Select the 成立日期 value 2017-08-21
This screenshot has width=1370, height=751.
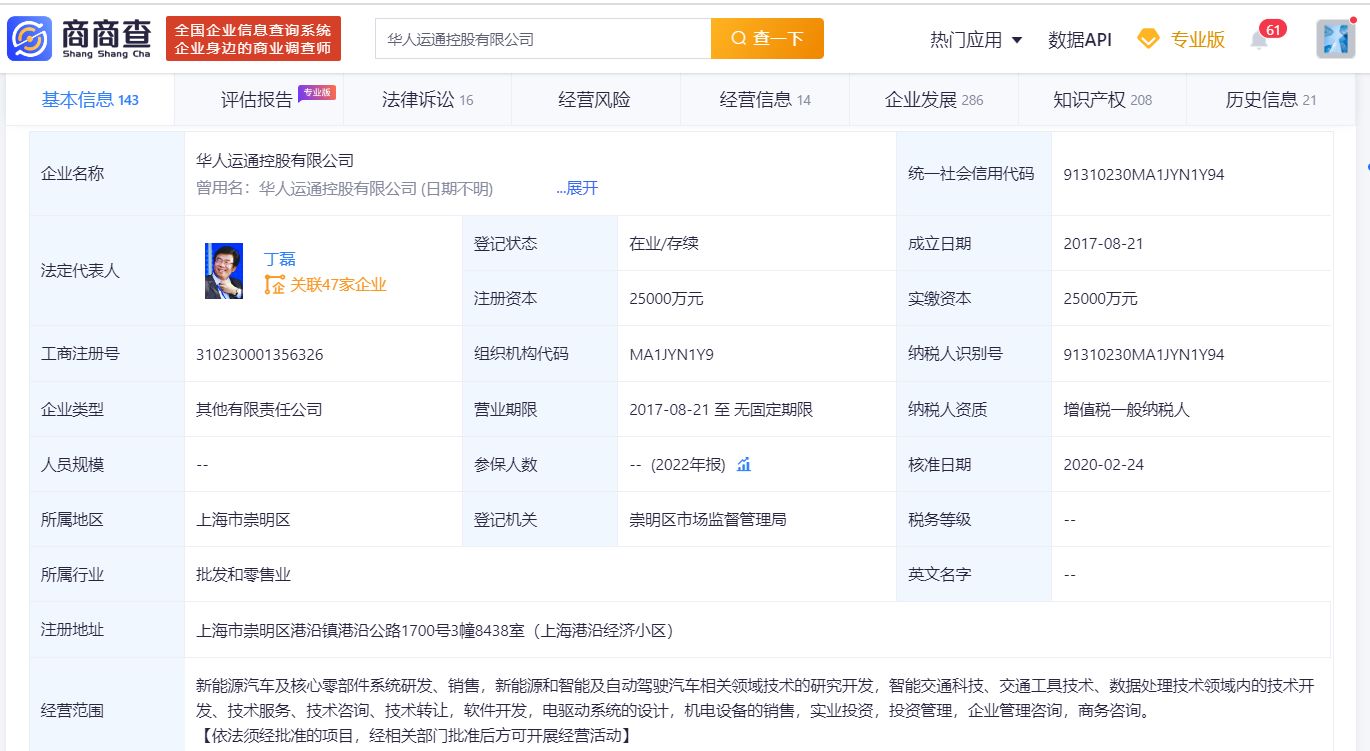[x=1103, y=243]
